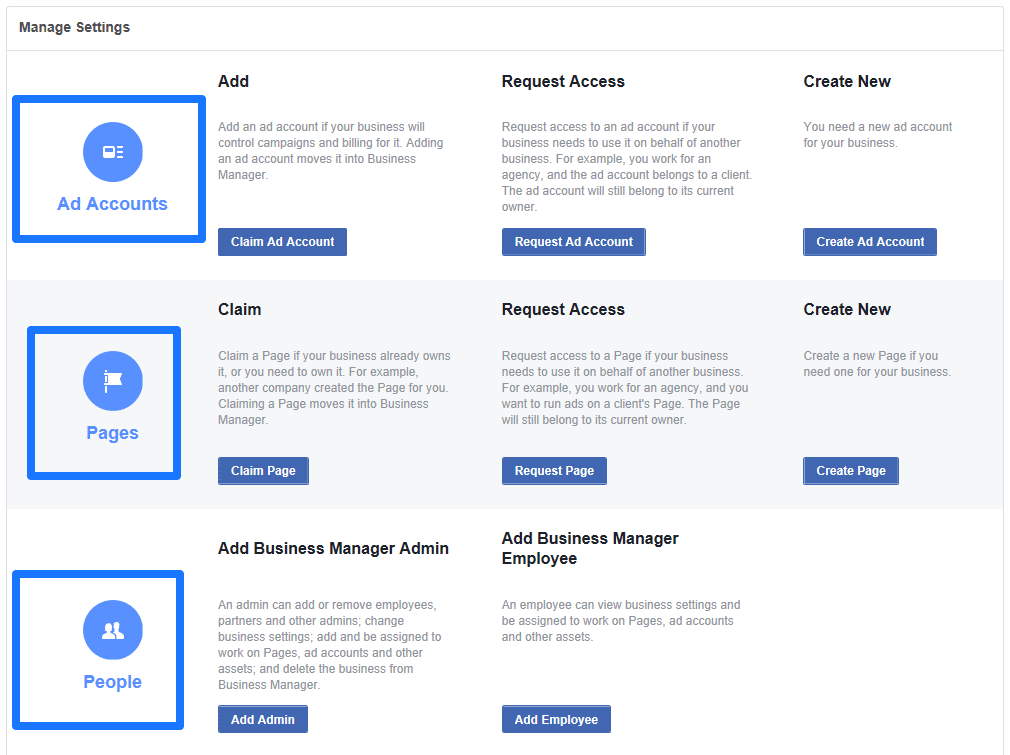Image resolution: width=1010 pixels, height=755 pixels.
Task: Click the Manage Settings header title
Action: click(74, 27)
